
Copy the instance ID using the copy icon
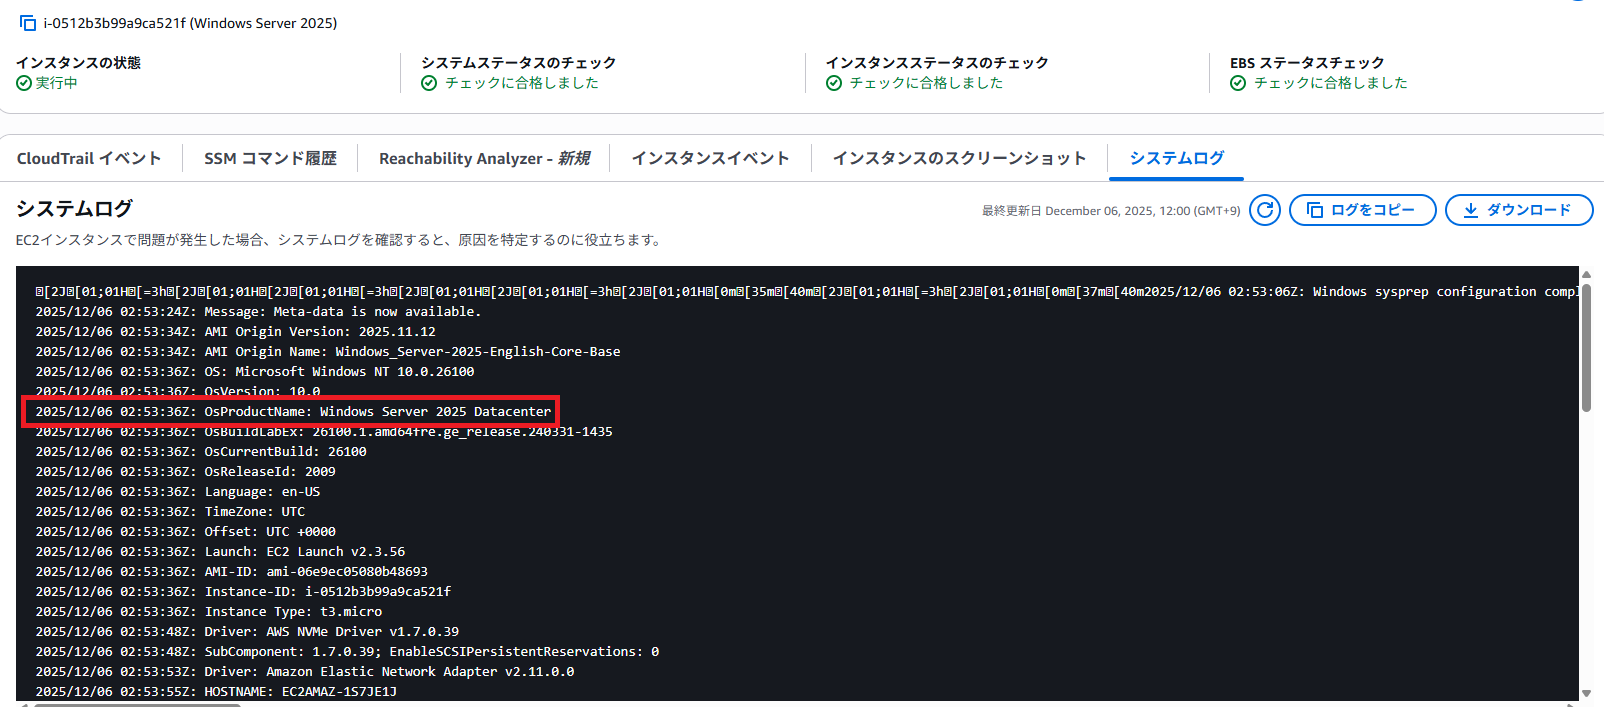tap(28, 23)
